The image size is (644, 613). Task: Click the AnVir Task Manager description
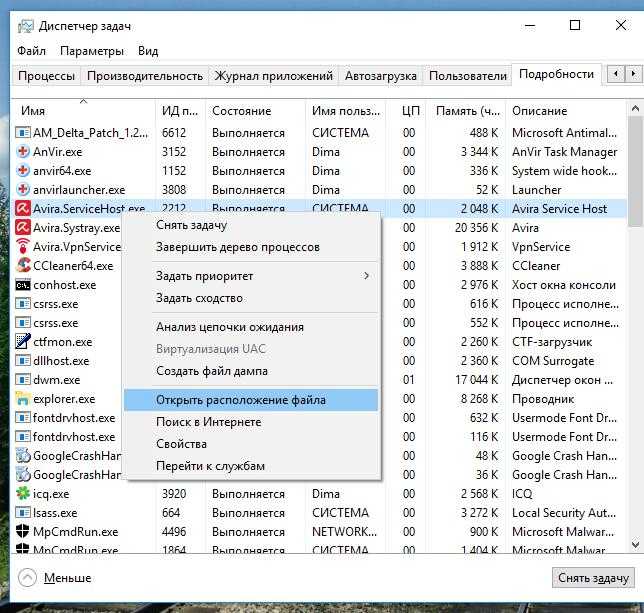tap(564, 152)
